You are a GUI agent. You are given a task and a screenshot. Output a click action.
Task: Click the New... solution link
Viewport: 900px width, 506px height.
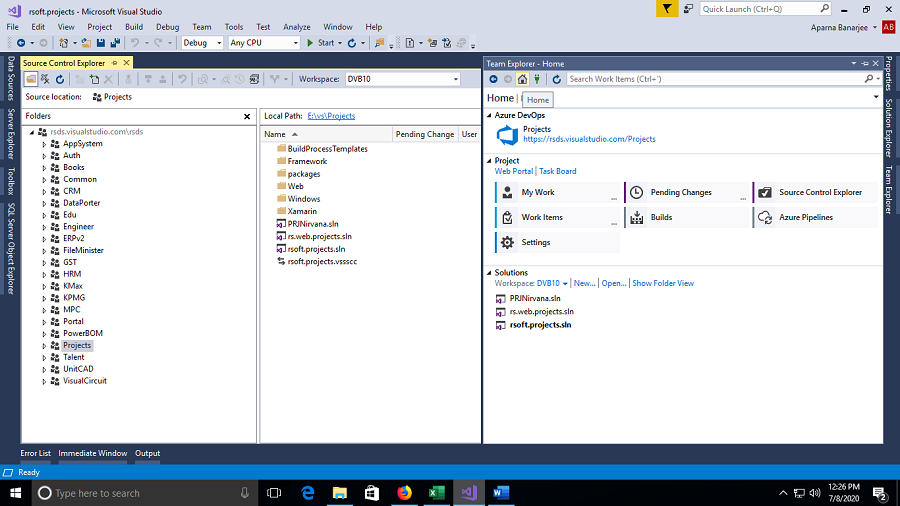pyautogui.click(x=584, y=283)
